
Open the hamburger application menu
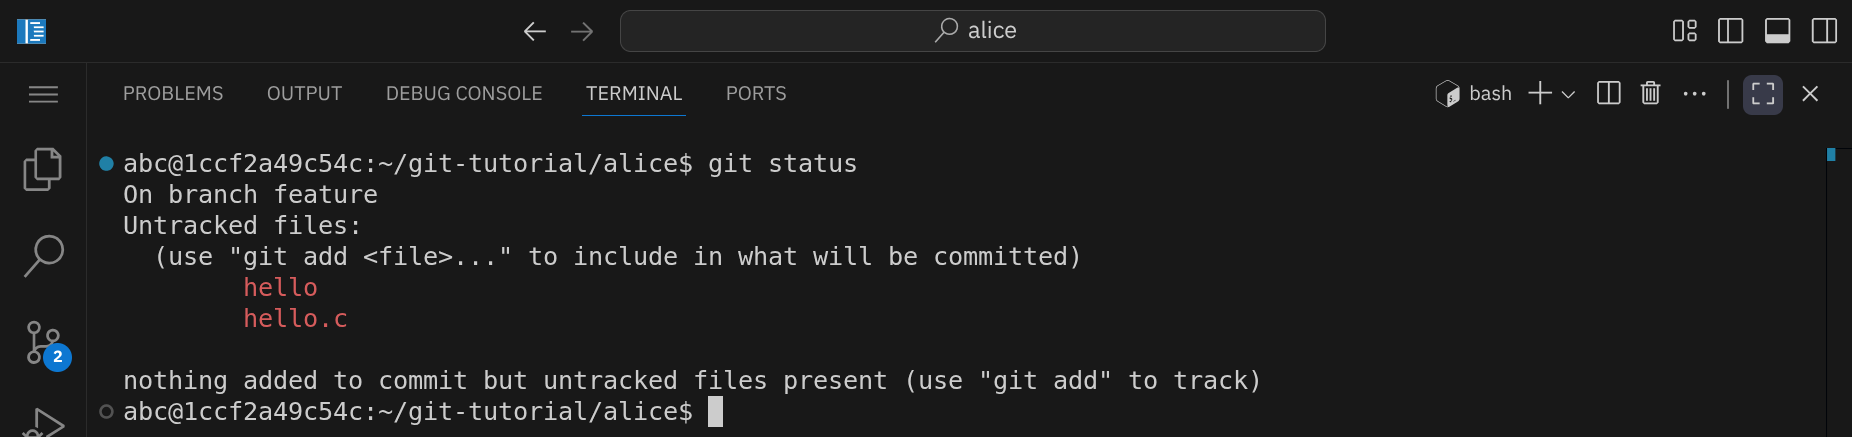(43, 94)
